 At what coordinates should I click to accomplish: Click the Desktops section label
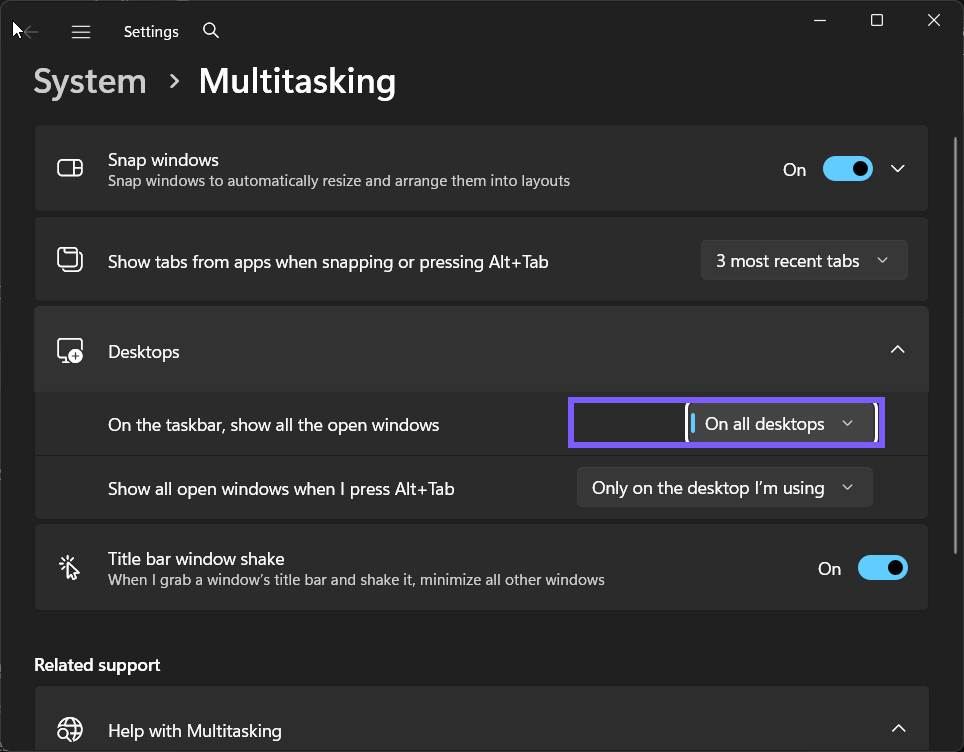tap(144, 352)
